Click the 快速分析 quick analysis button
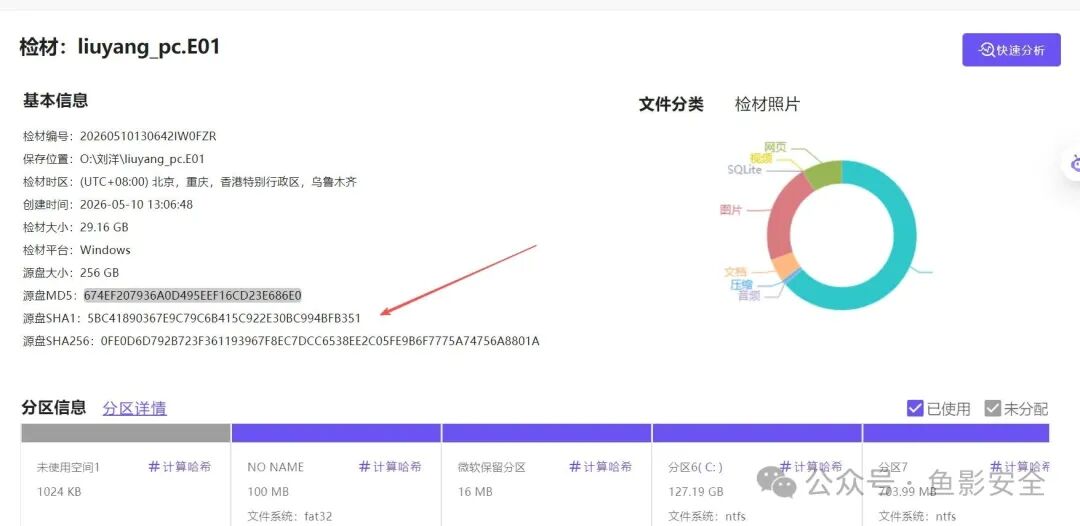The image size is (1080, 526). tap(1011, 50)
